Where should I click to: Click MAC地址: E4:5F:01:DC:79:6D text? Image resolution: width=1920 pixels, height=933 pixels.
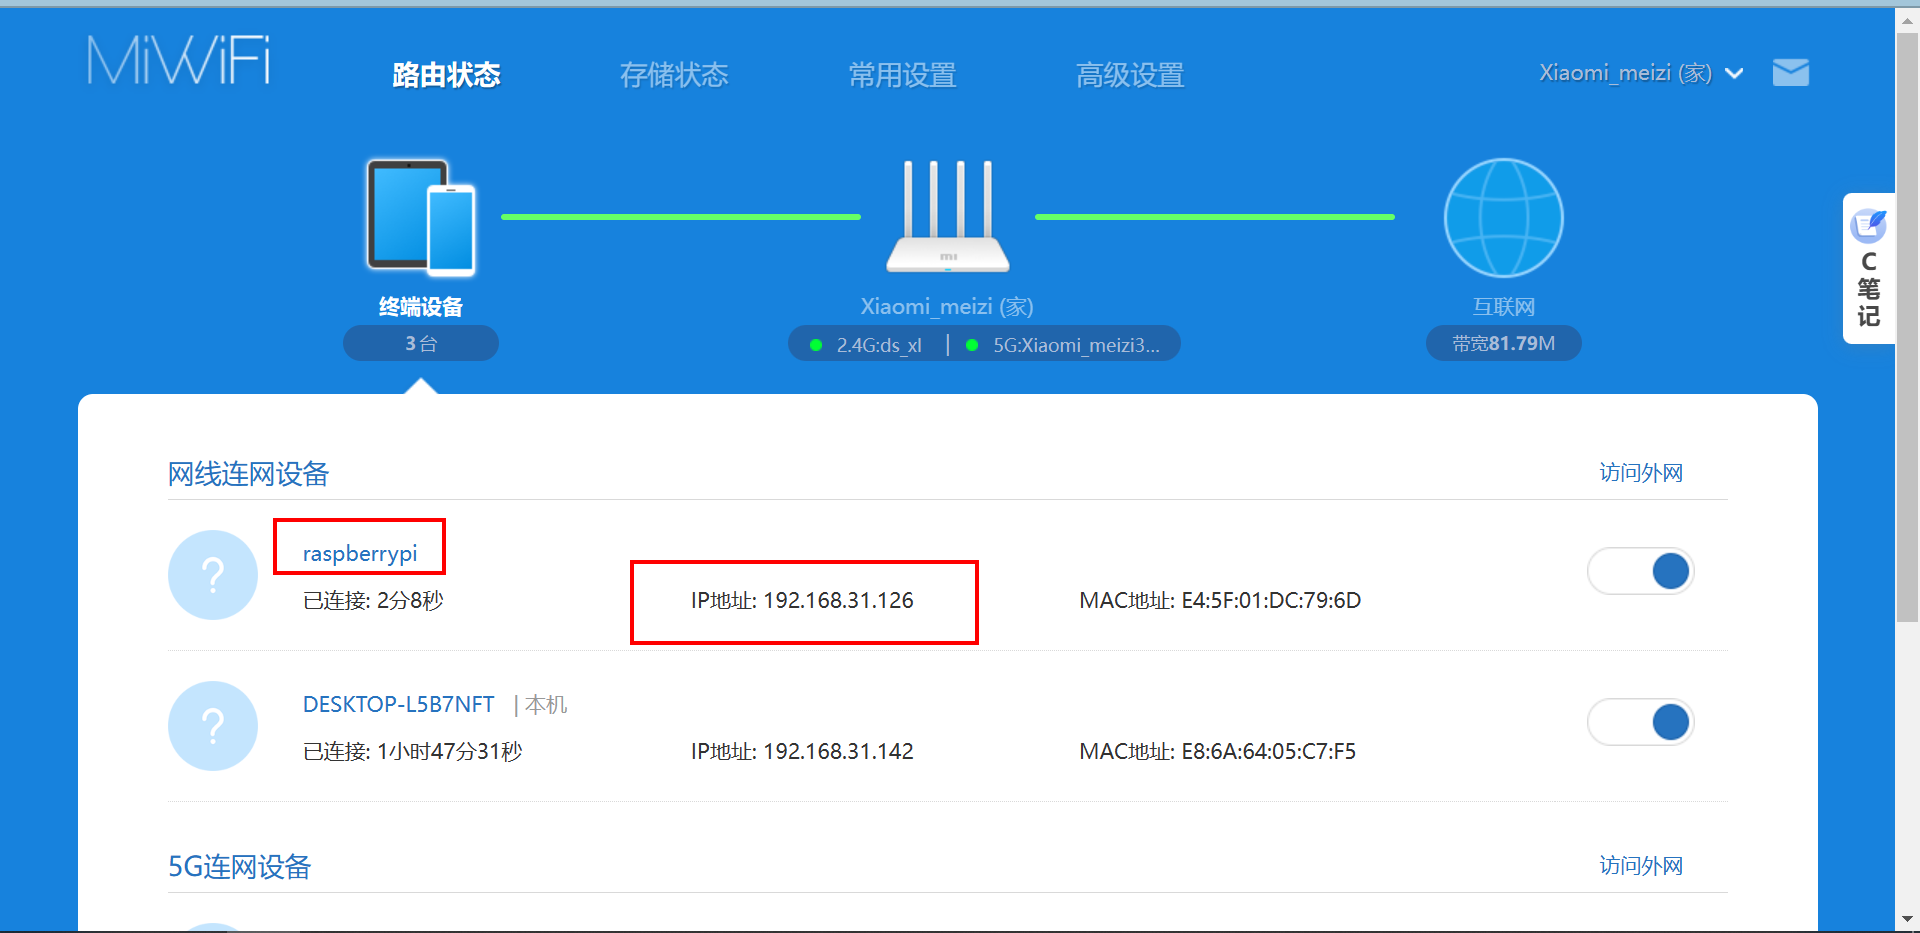tap(1220, 600)
